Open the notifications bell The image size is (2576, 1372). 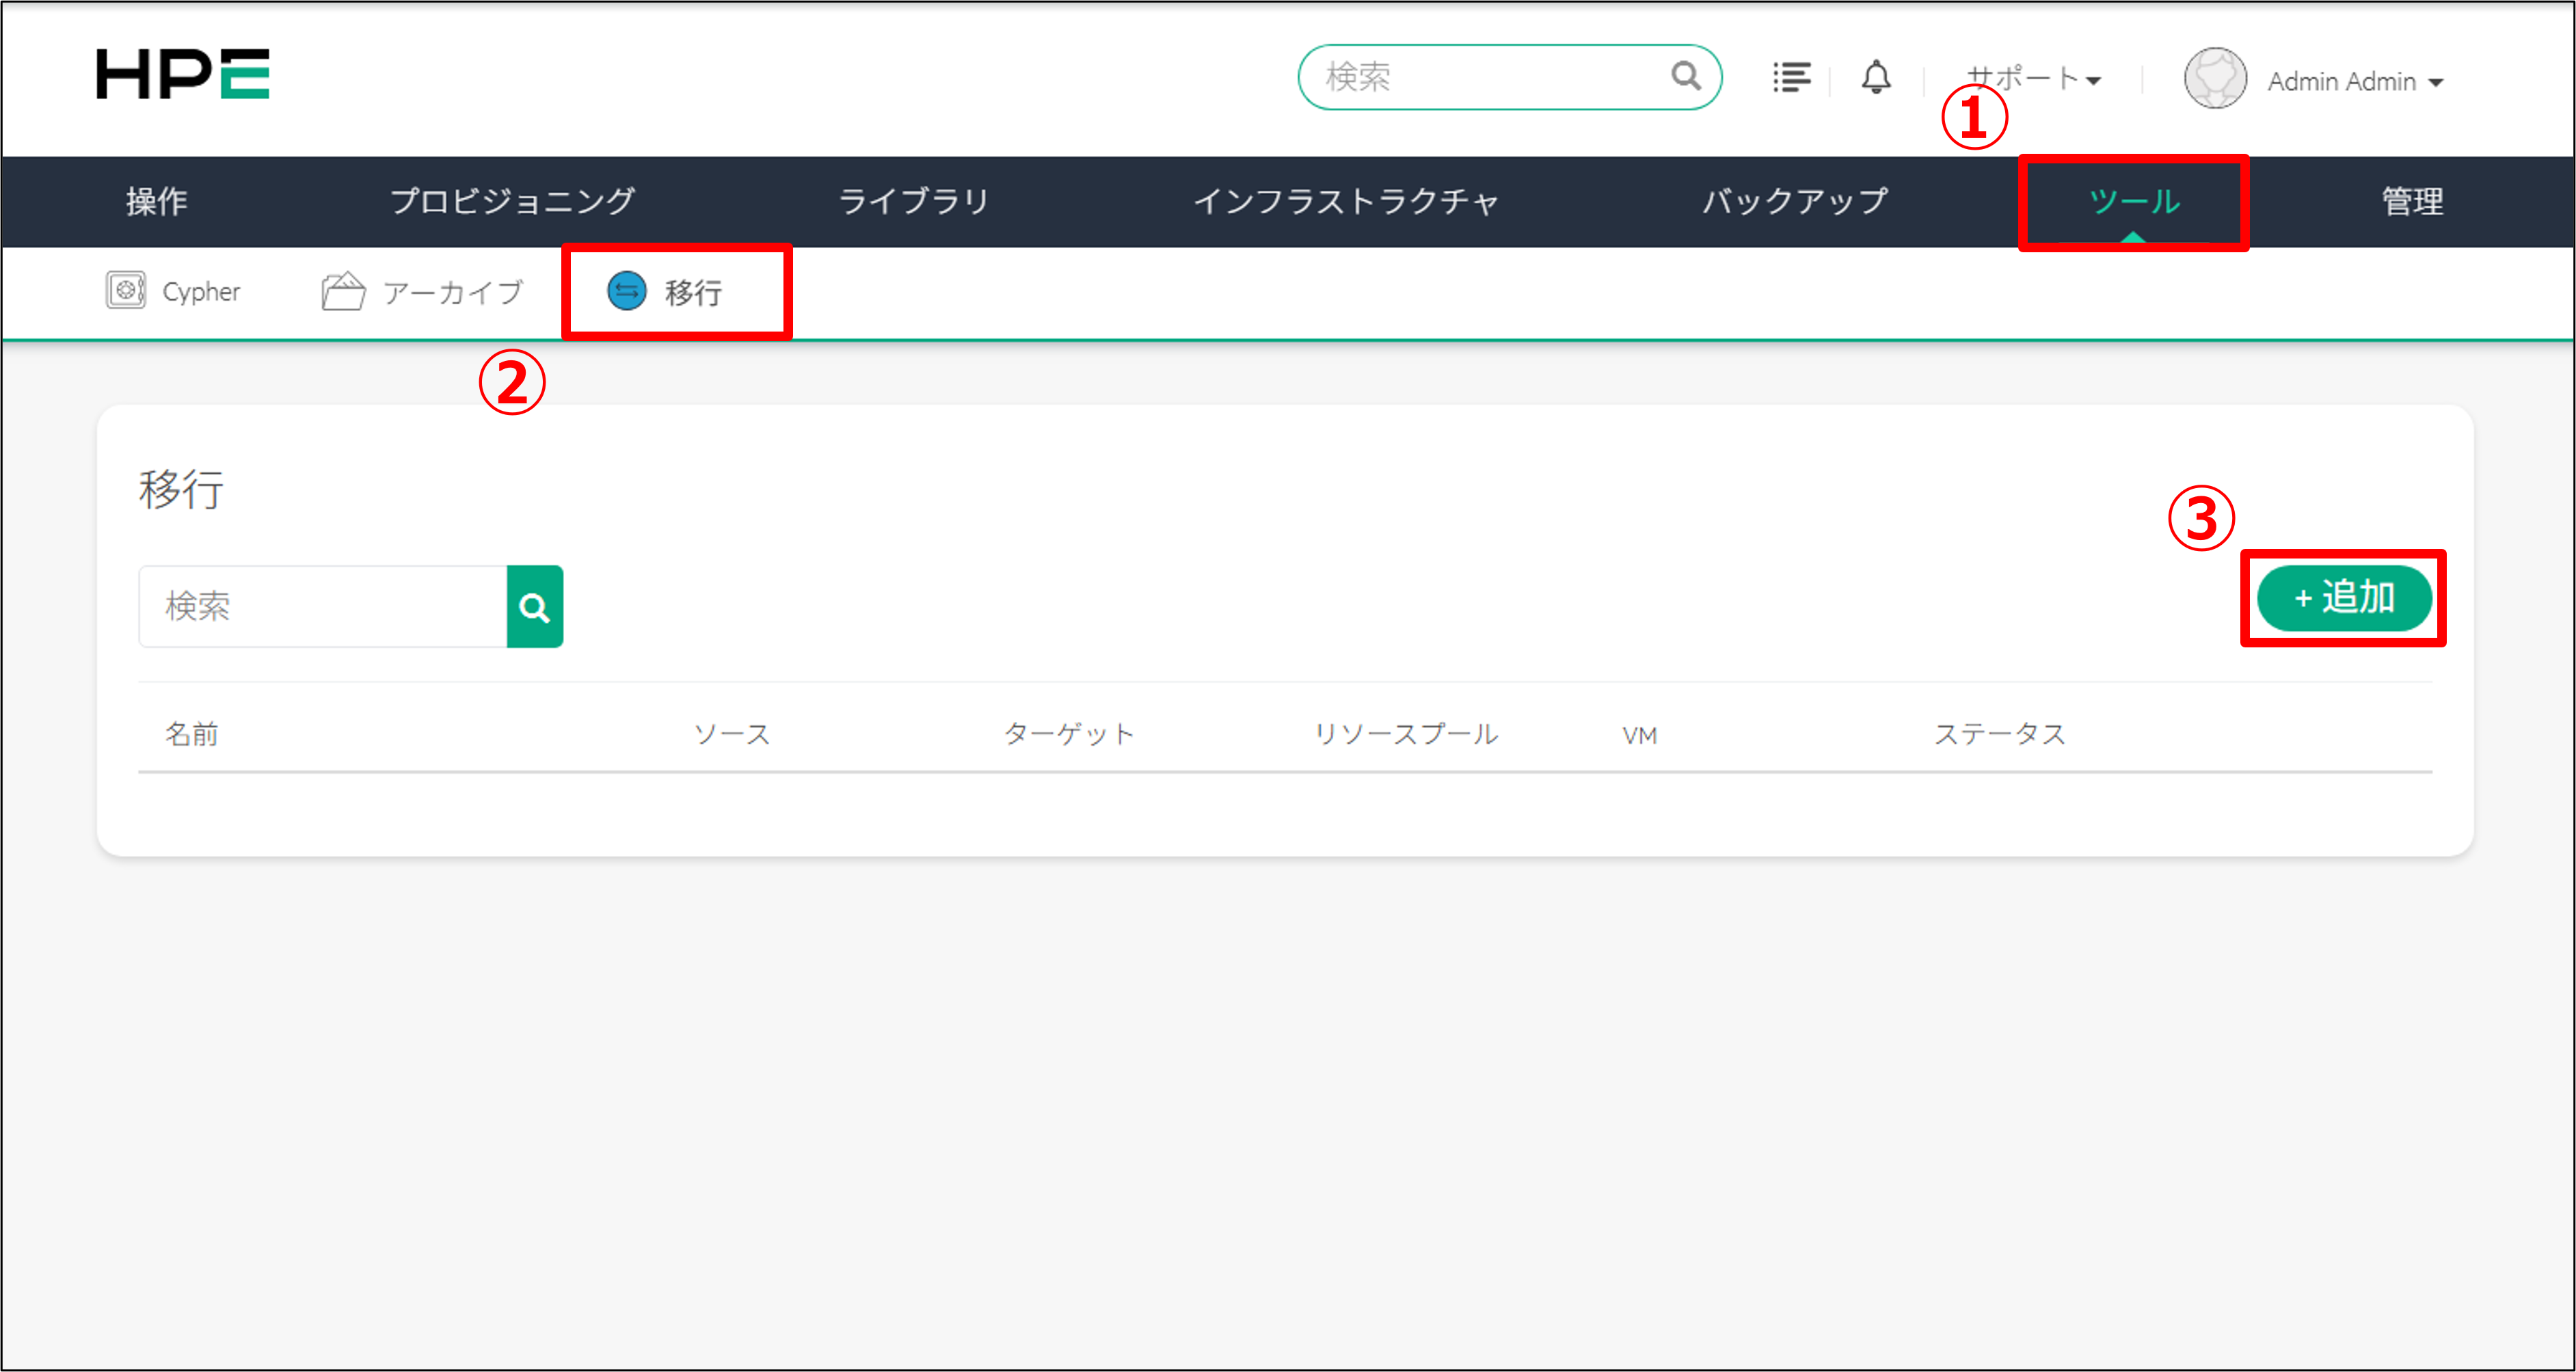pos(1876,78)
